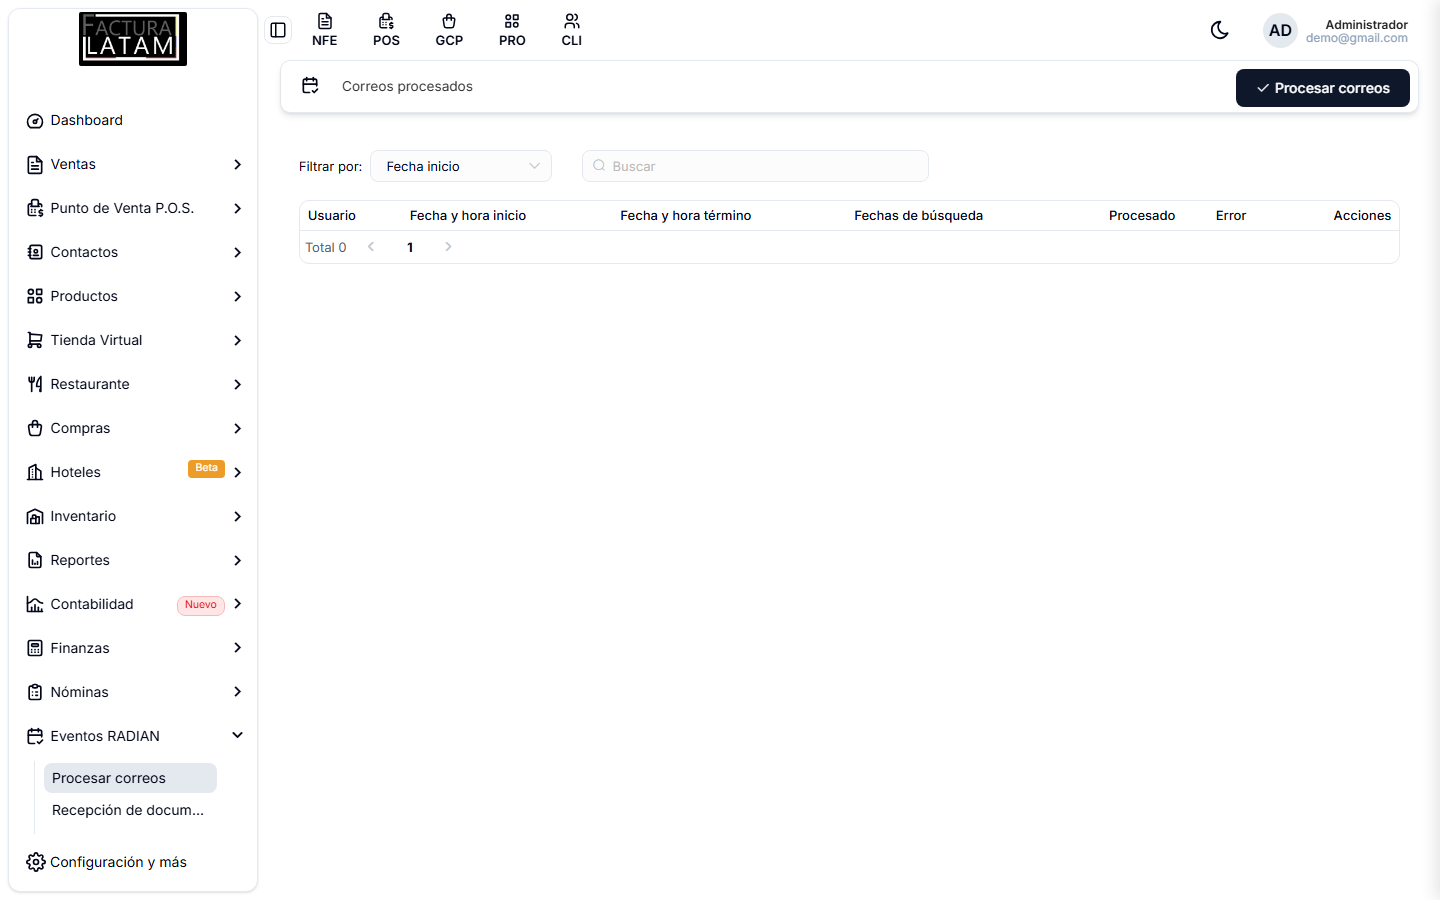Expand the Hoteles menu chevron

coord(237,472)
